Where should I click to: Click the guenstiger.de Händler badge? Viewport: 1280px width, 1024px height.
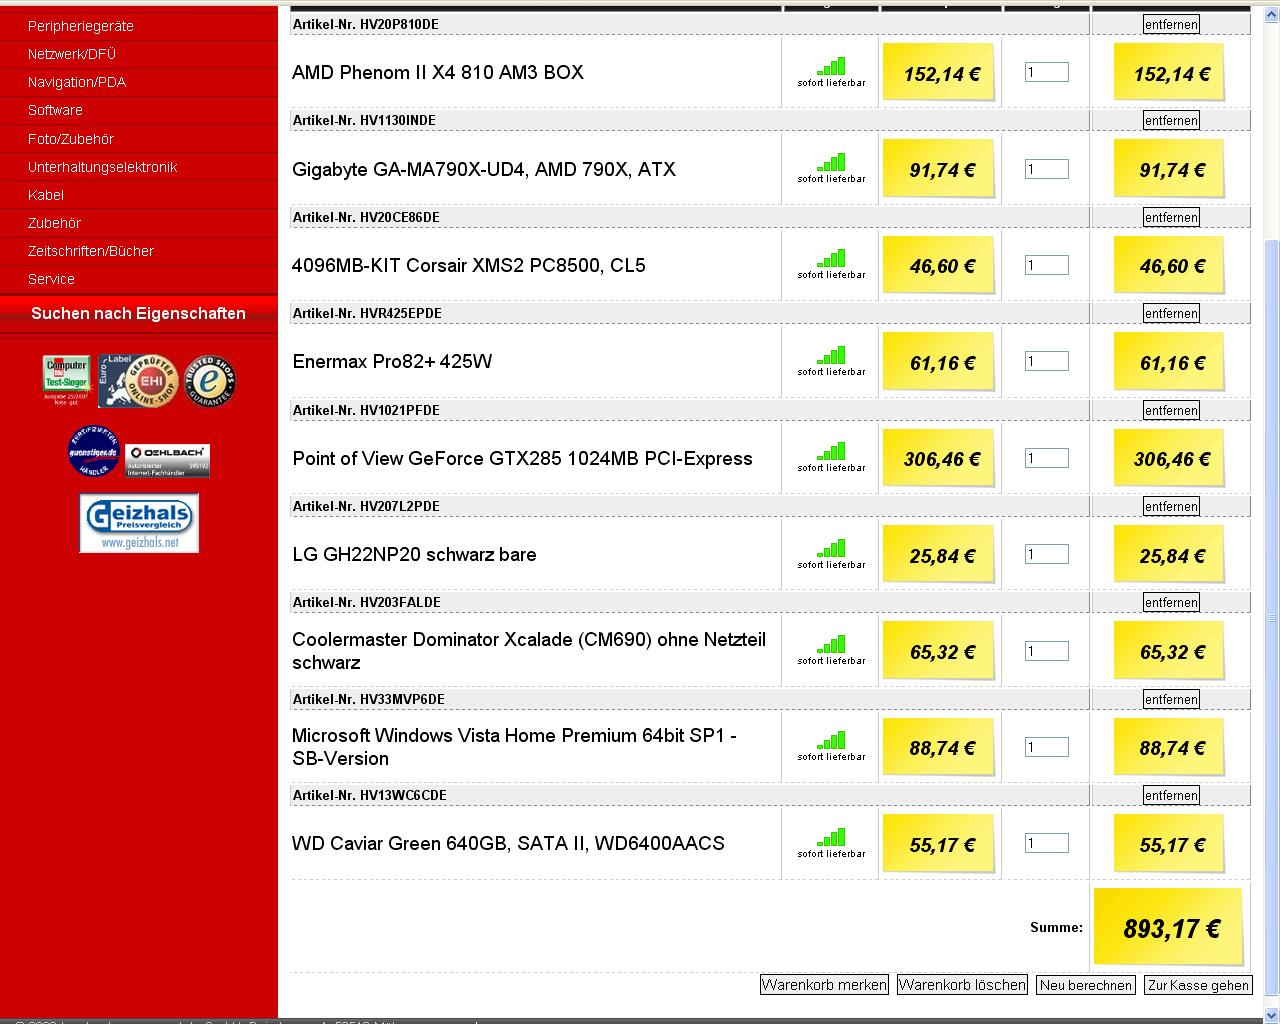point(93,451)
